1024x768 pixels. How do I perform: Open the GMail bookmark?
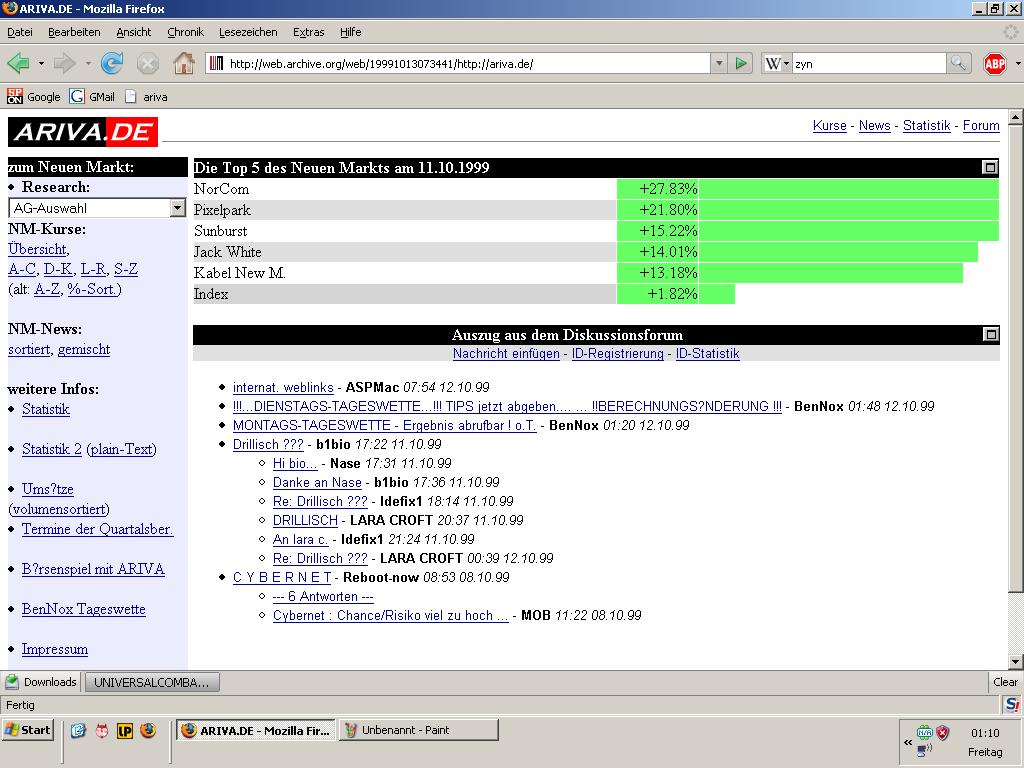coord(92,97)
